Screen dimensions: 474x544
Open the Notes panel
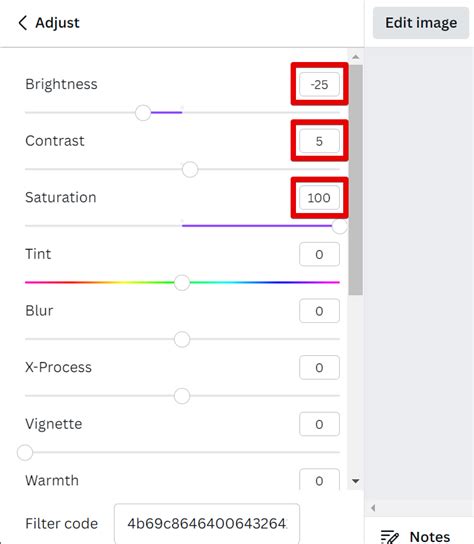416,536
